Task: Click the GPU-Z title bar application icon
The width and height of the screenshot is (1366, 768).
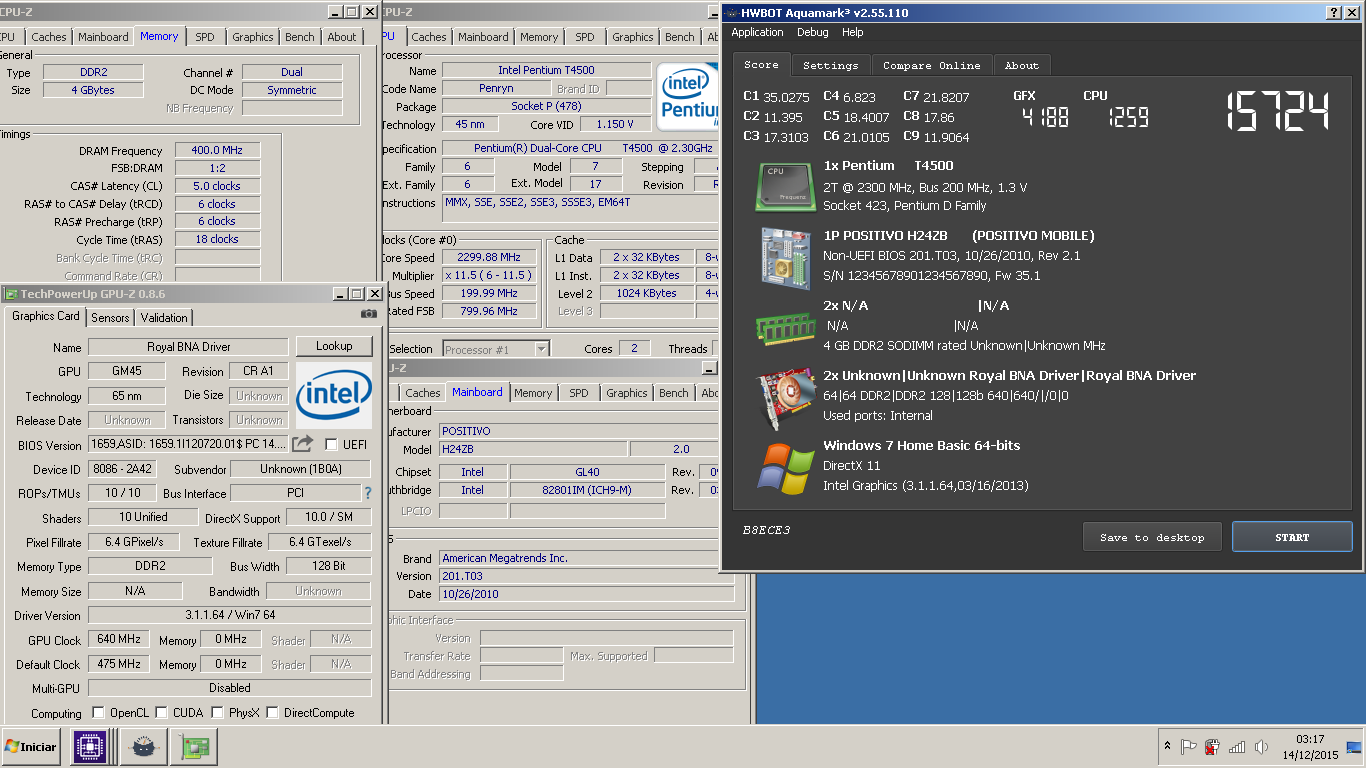Action: pyautogui.click(x=11, y=293)
